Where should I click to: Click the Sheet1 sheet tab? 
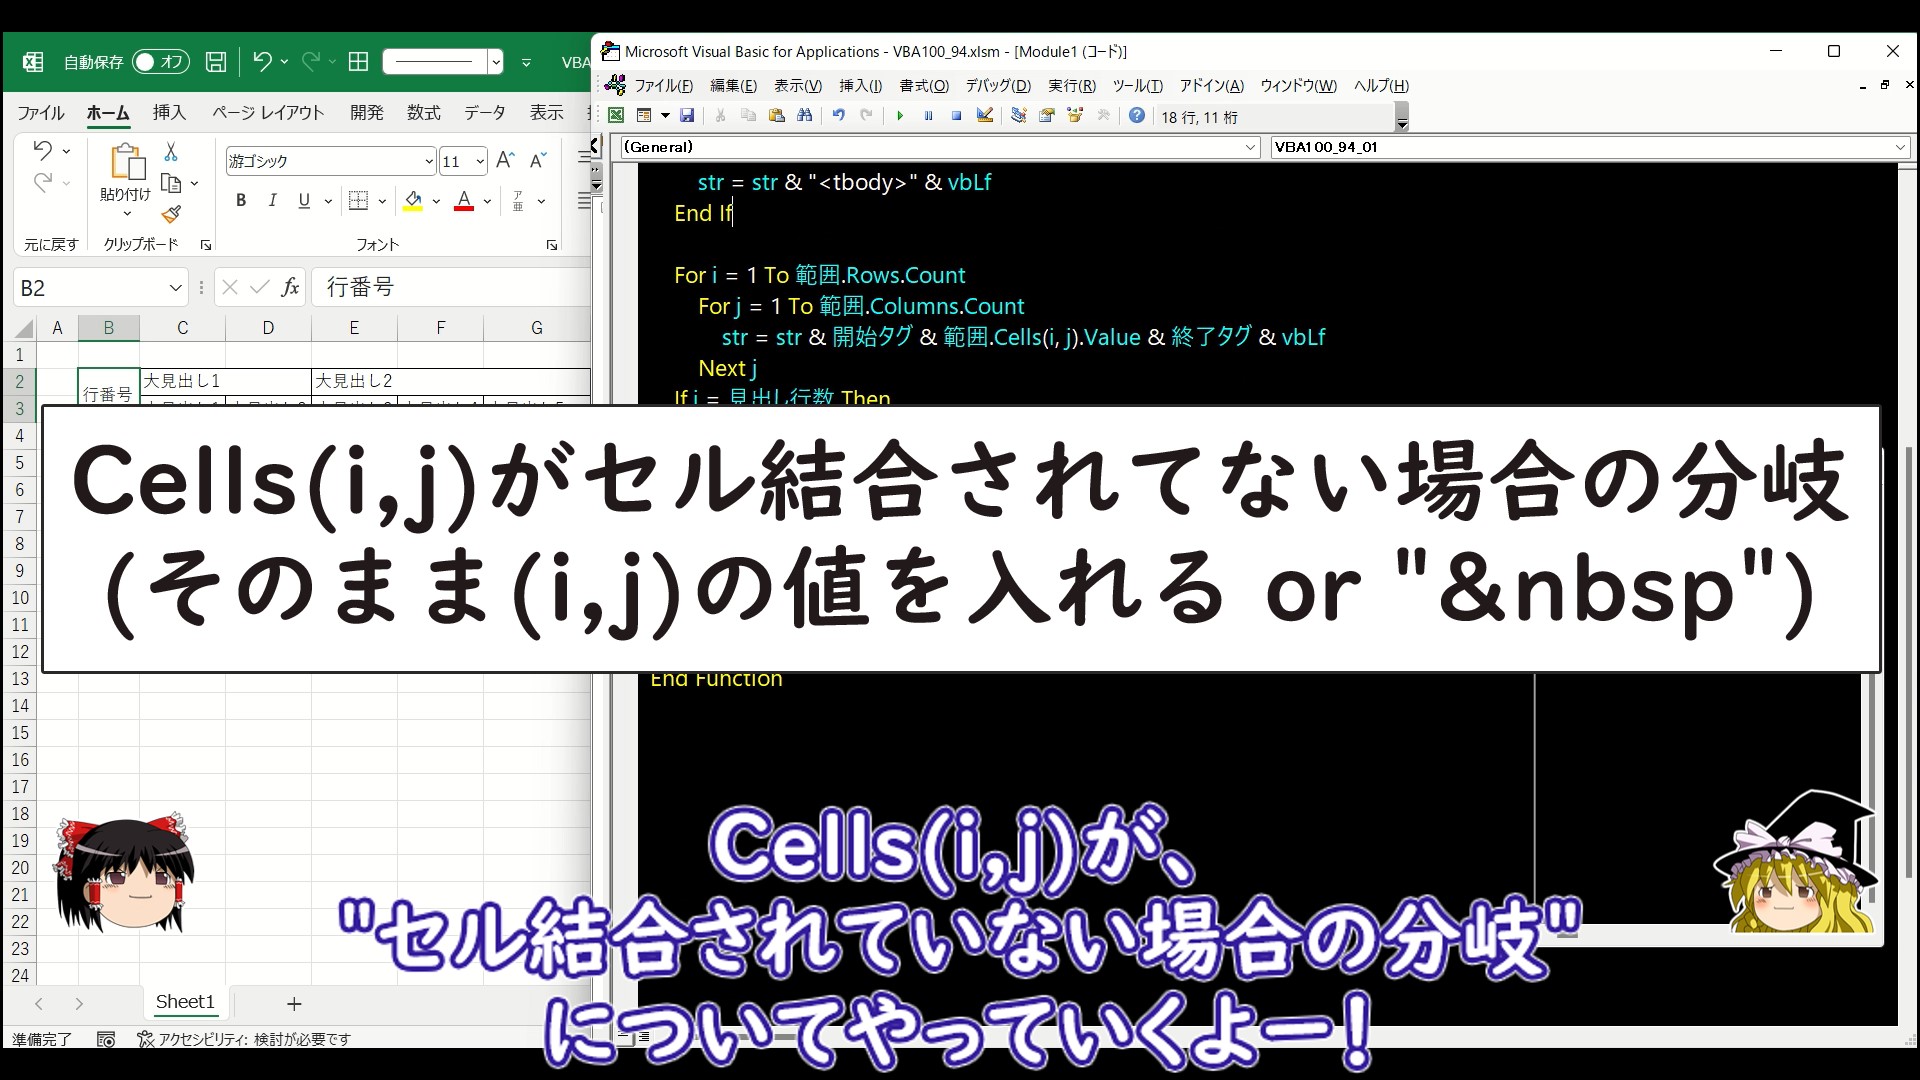[x=185, y=1002]
